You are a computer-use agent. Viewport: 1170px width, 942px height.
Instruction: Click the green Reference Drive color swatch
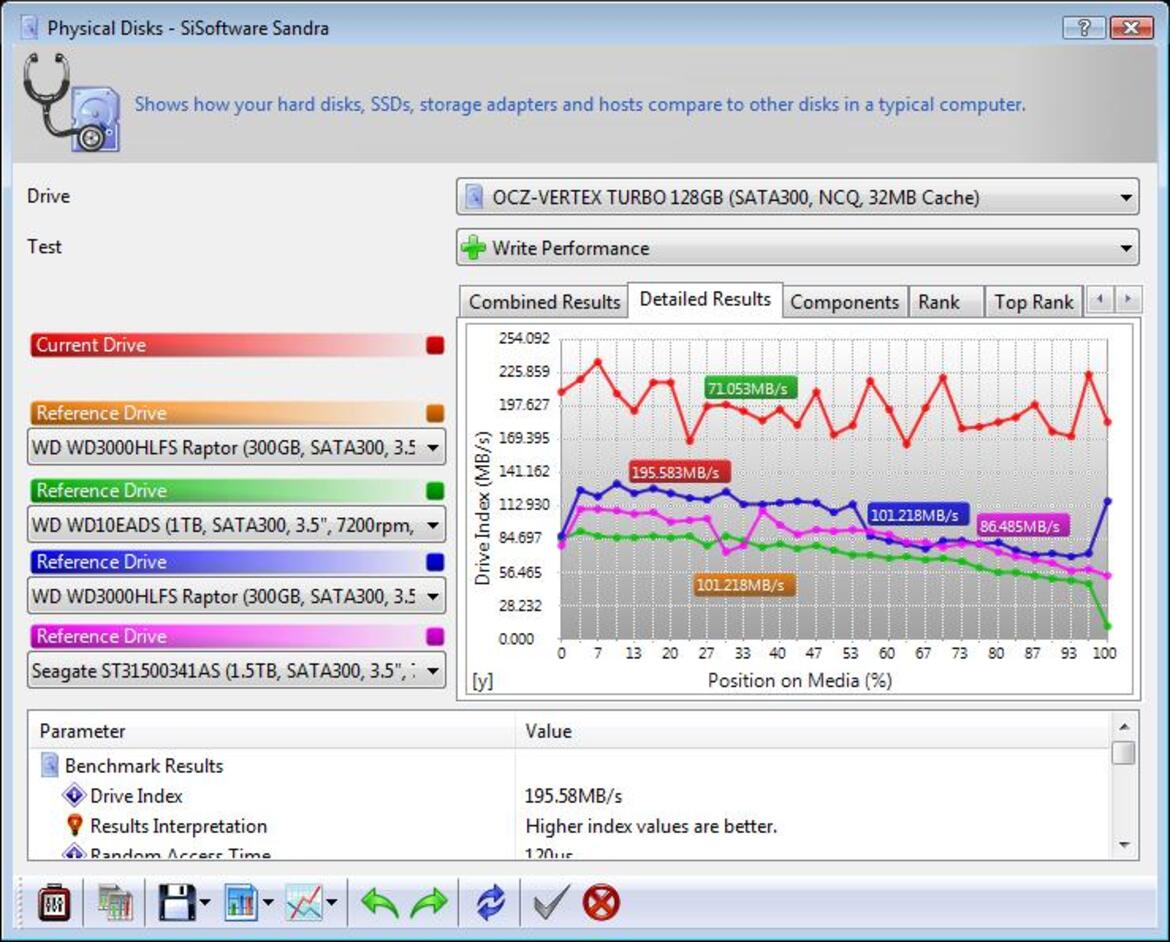tap(435, 490)
